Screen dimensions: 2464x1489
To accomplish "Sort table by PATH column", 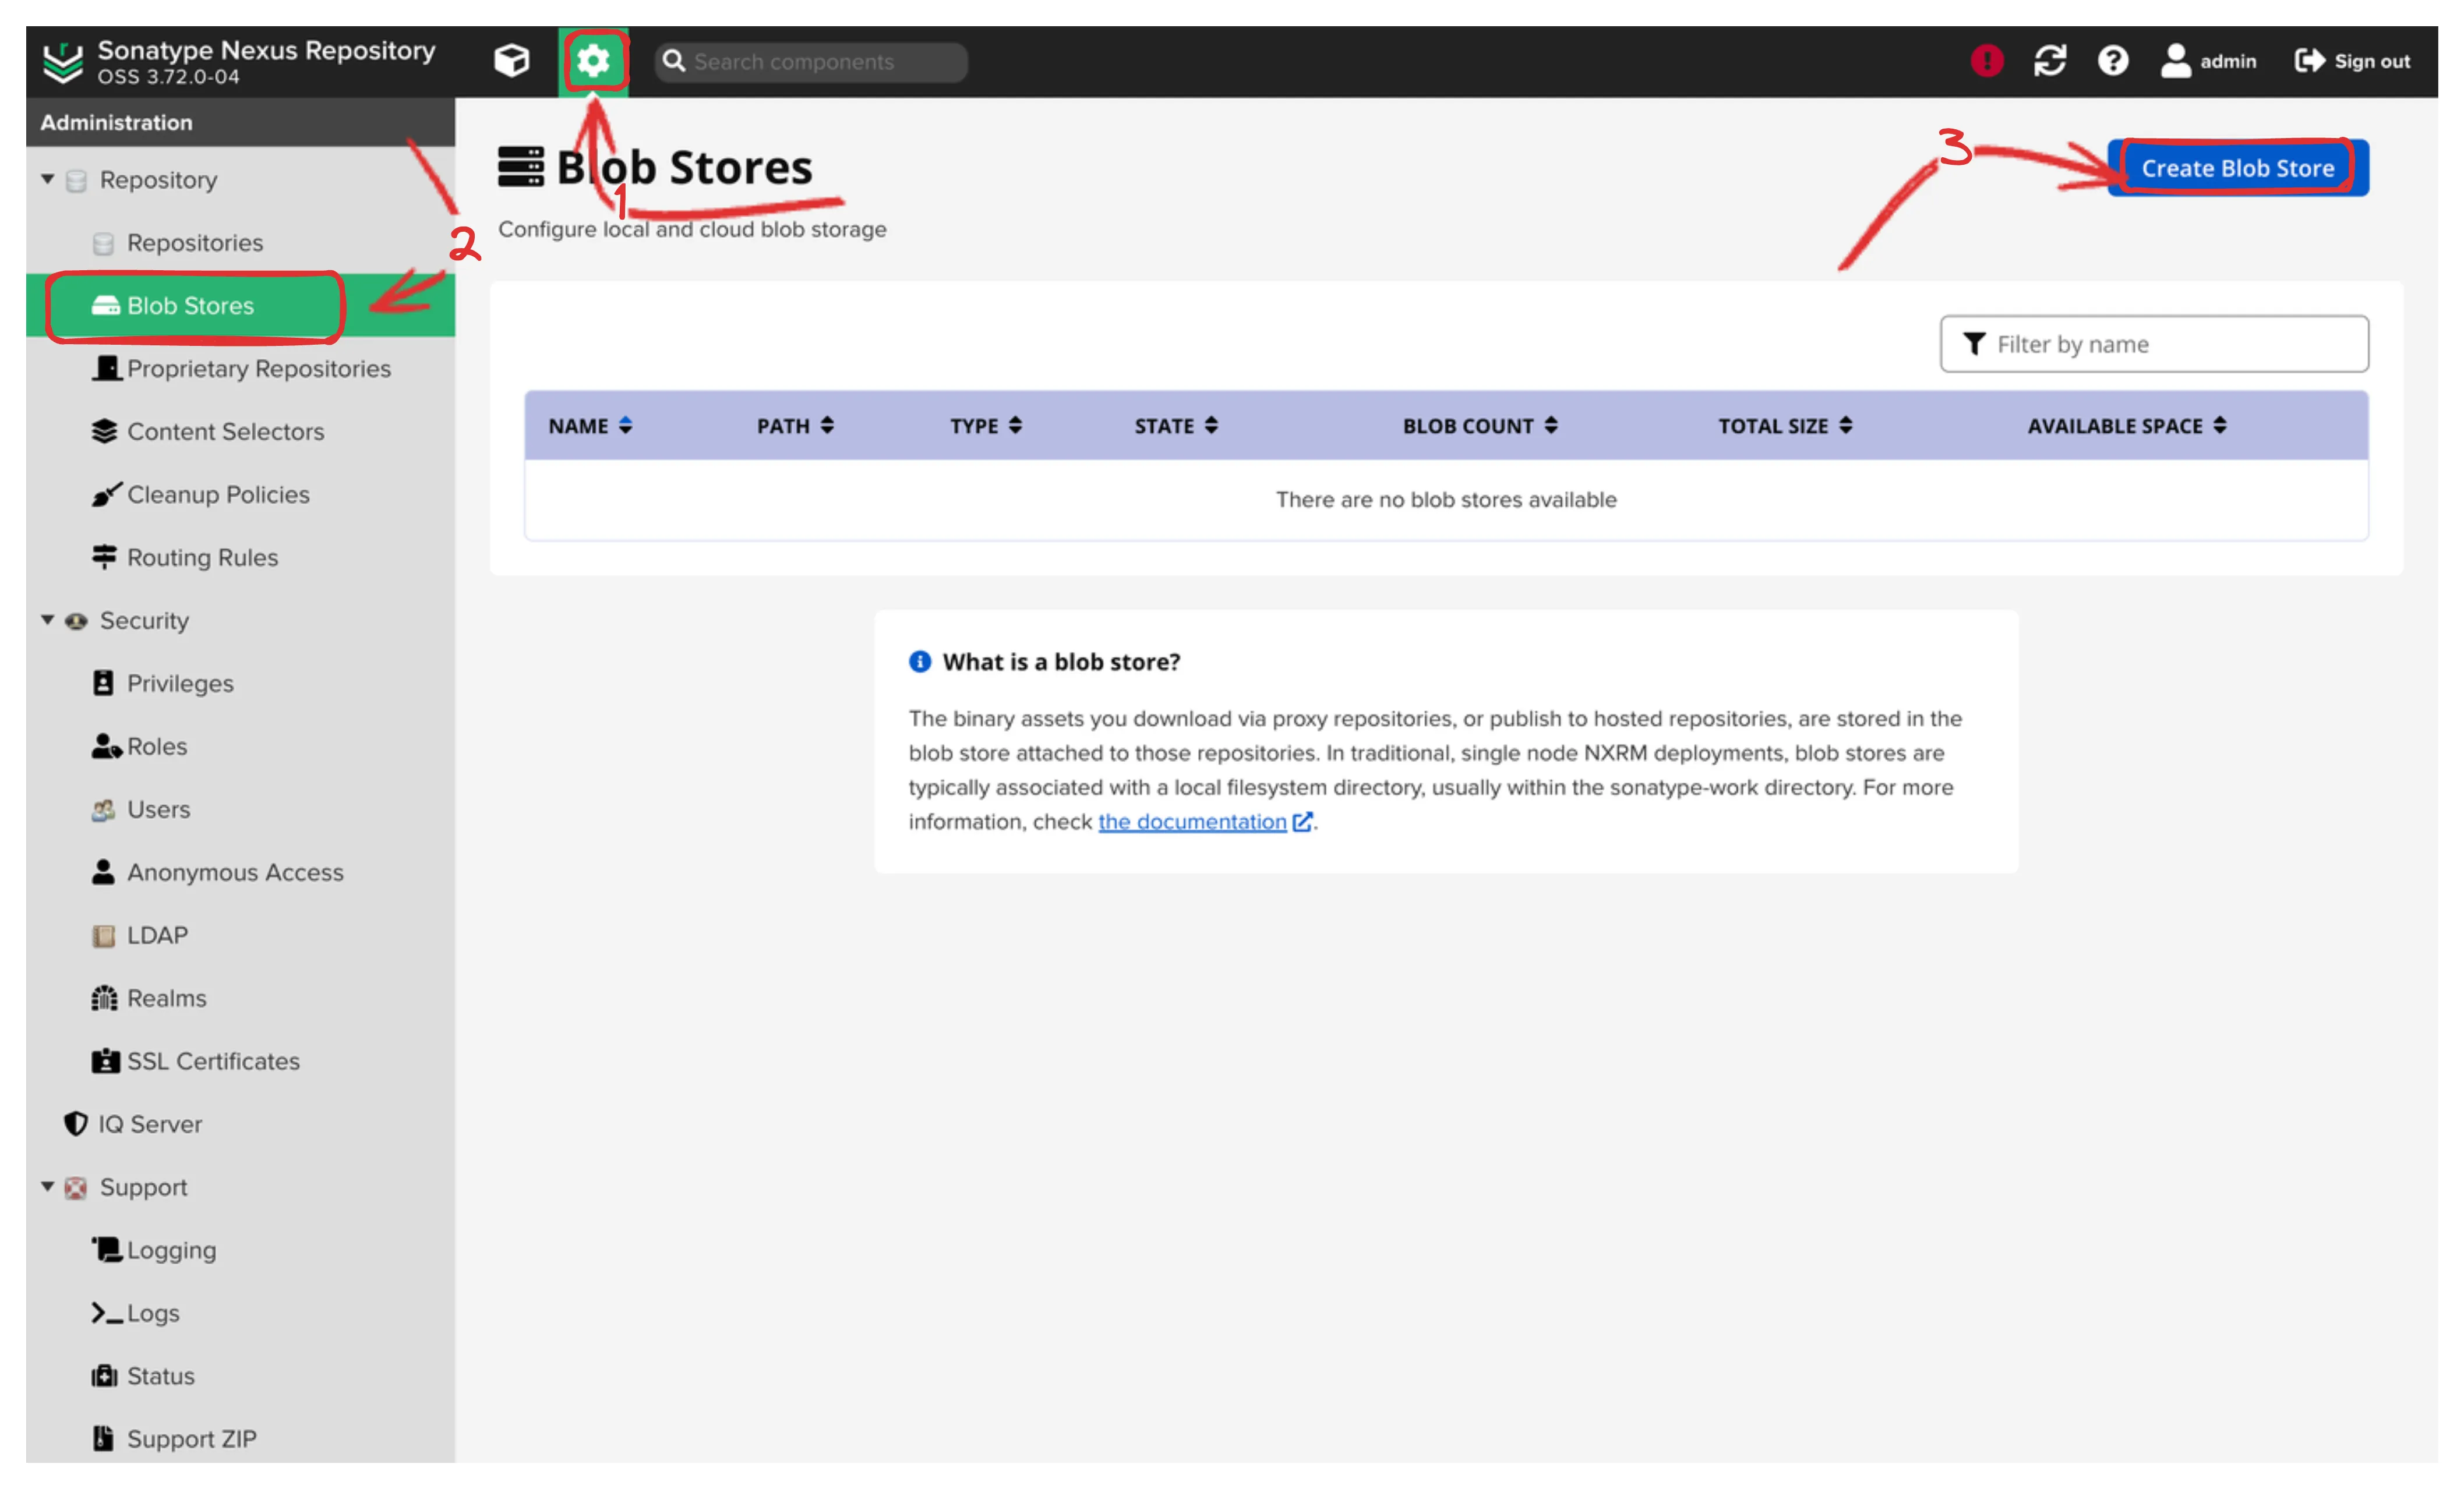I will (795, 426).
